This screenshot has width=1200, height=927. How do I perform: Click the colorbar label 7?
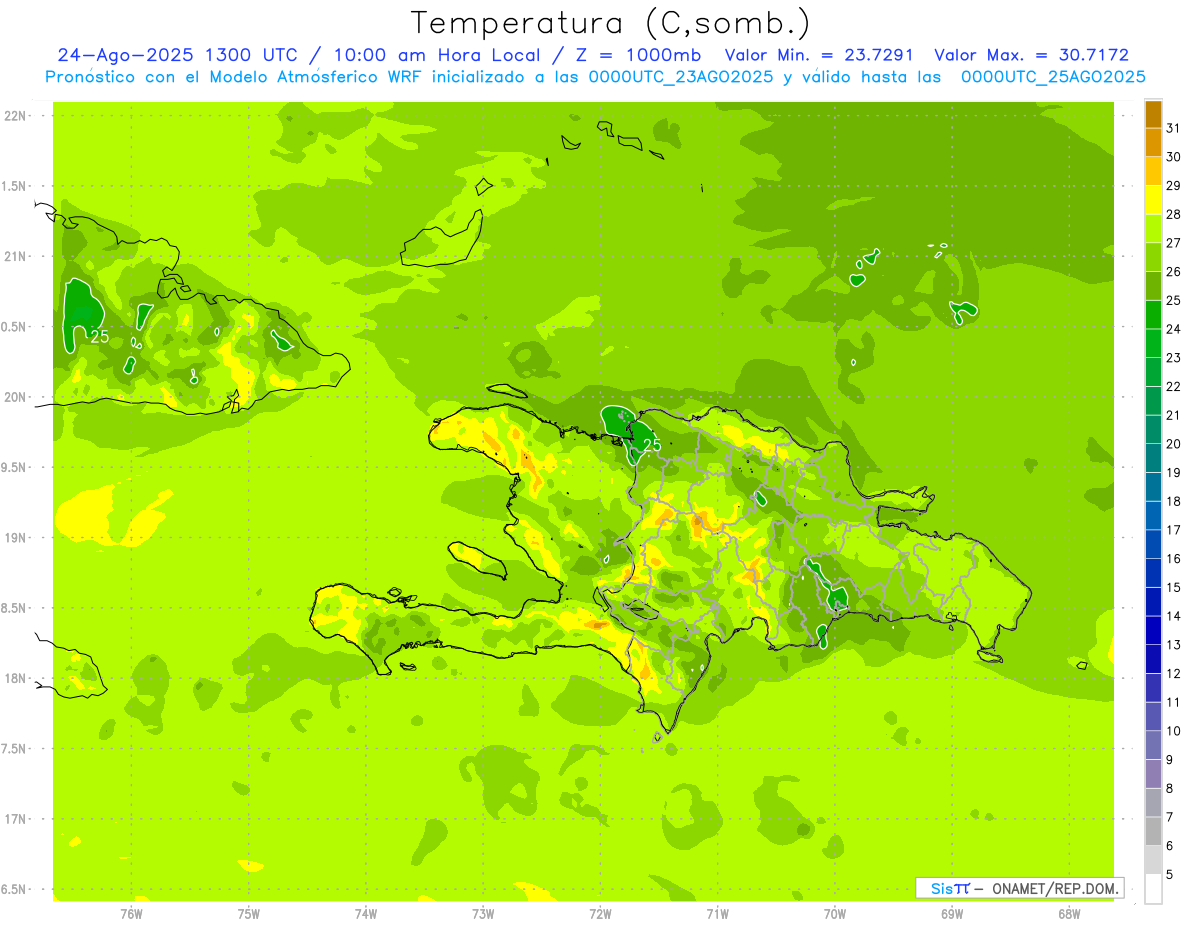click(1170, 817)
